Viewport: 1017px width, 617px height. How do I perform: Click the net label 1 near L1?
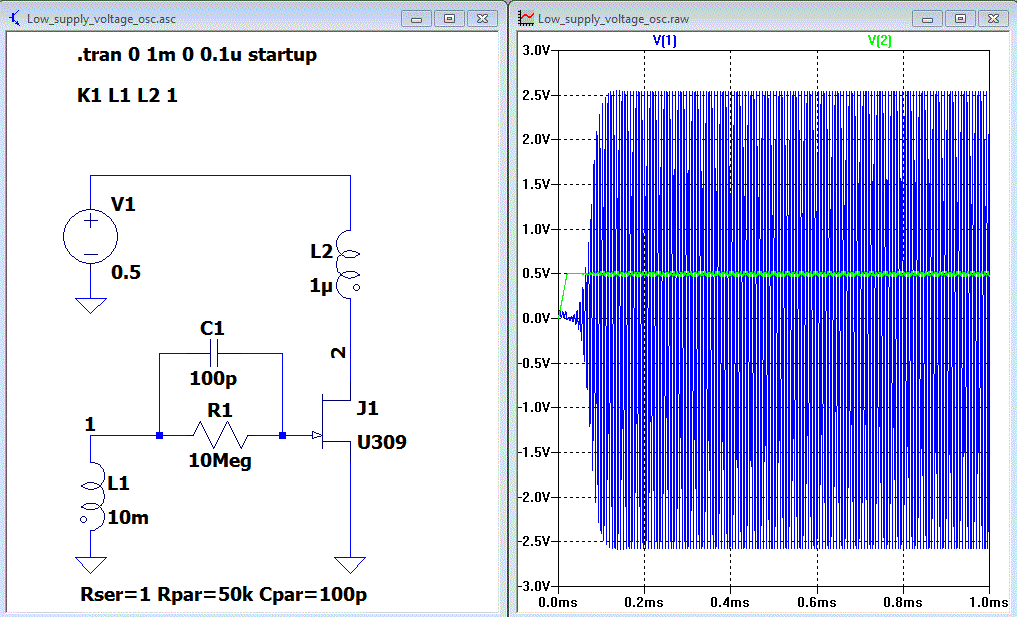(x=90, y=425)
